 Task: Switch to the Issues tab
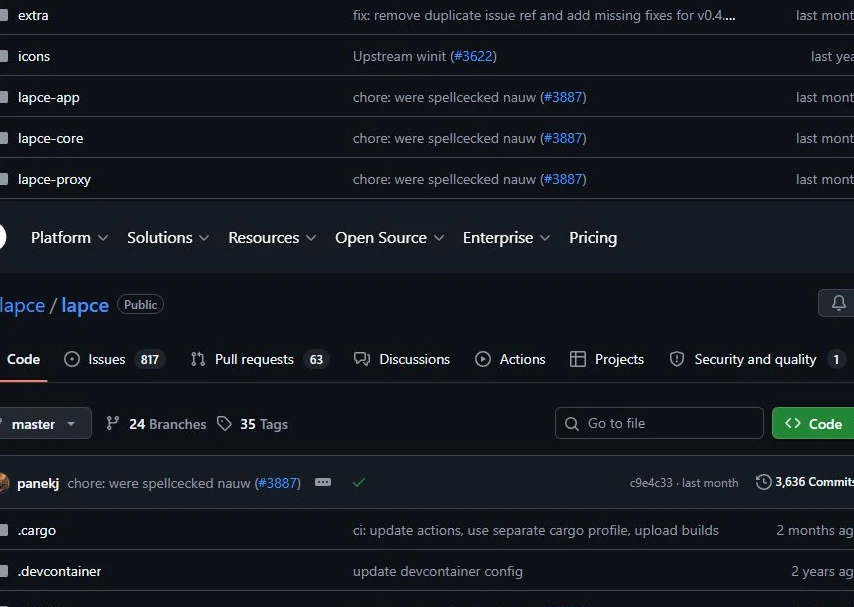(114, 359)
